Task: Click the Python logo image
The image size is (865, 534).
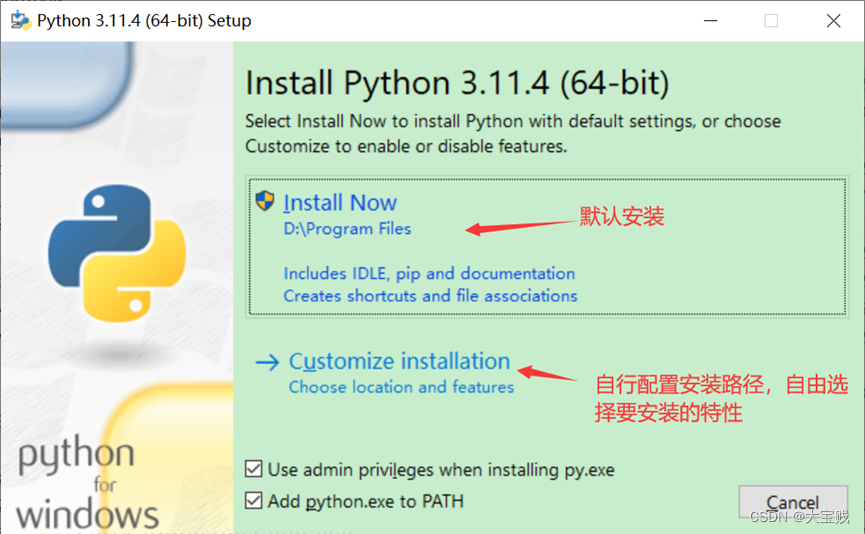Action: pos(117,253)
